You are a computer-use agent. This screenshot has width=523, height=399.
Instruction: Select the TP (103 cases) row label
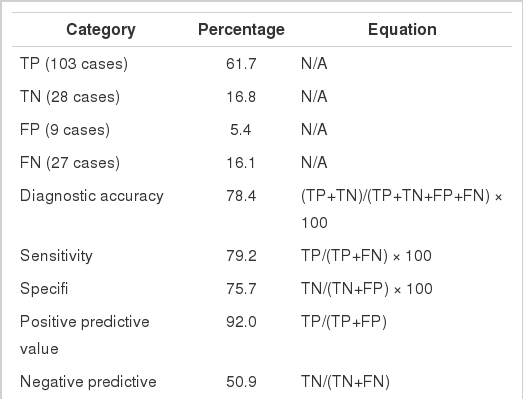[x=74, y=64]
